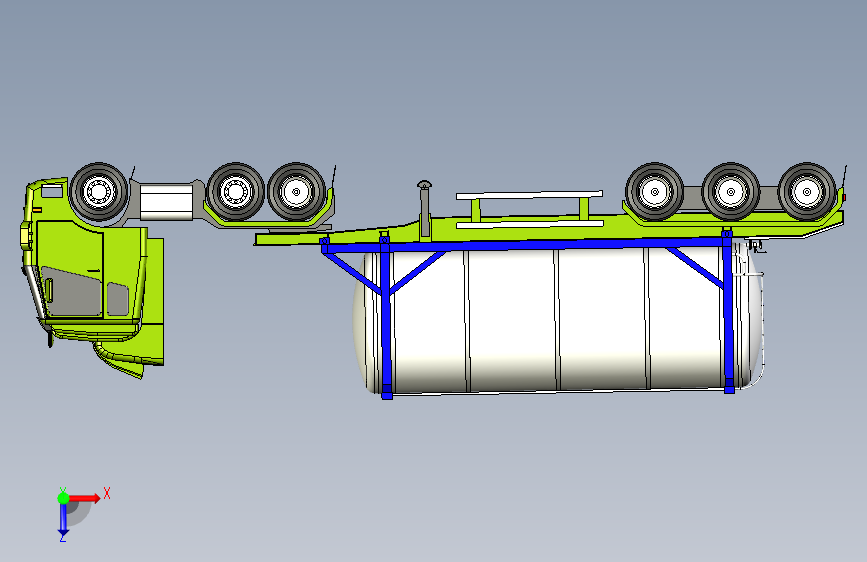Select the middle trailer axle wheel

tap(731, 192)
